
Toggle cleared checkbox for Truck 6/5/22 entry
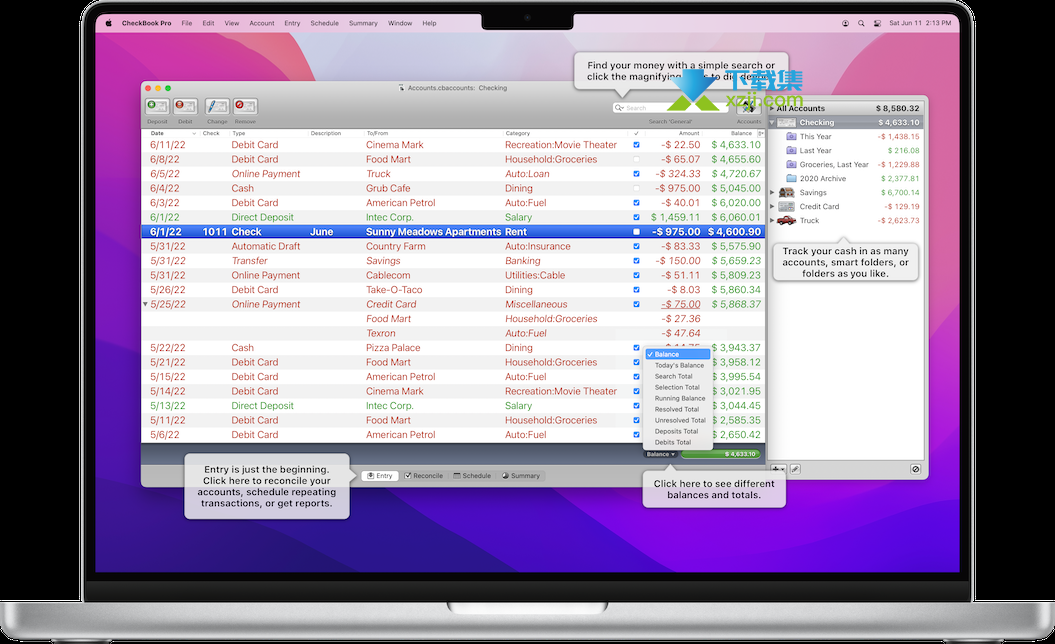coord(636,174)
